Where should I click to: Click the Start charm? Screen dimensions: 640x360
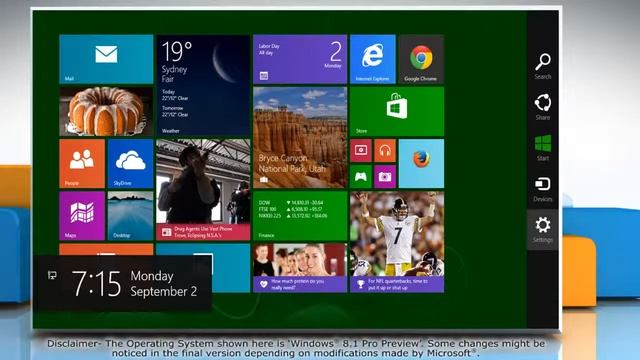click(x=543, y=148)
